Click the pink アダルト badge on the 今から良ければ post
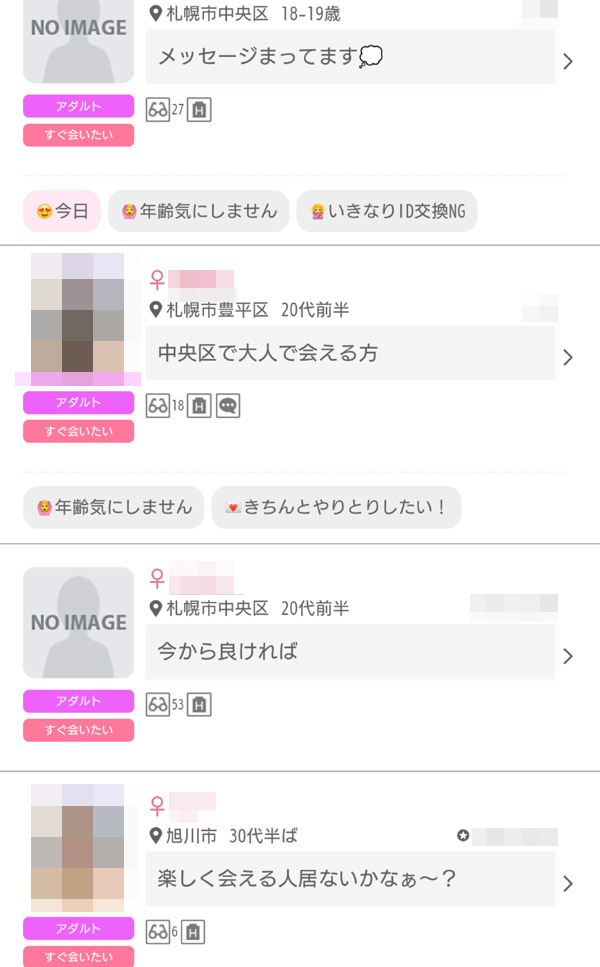The height and width of the screenshot is (967, 600). point(78,702)
